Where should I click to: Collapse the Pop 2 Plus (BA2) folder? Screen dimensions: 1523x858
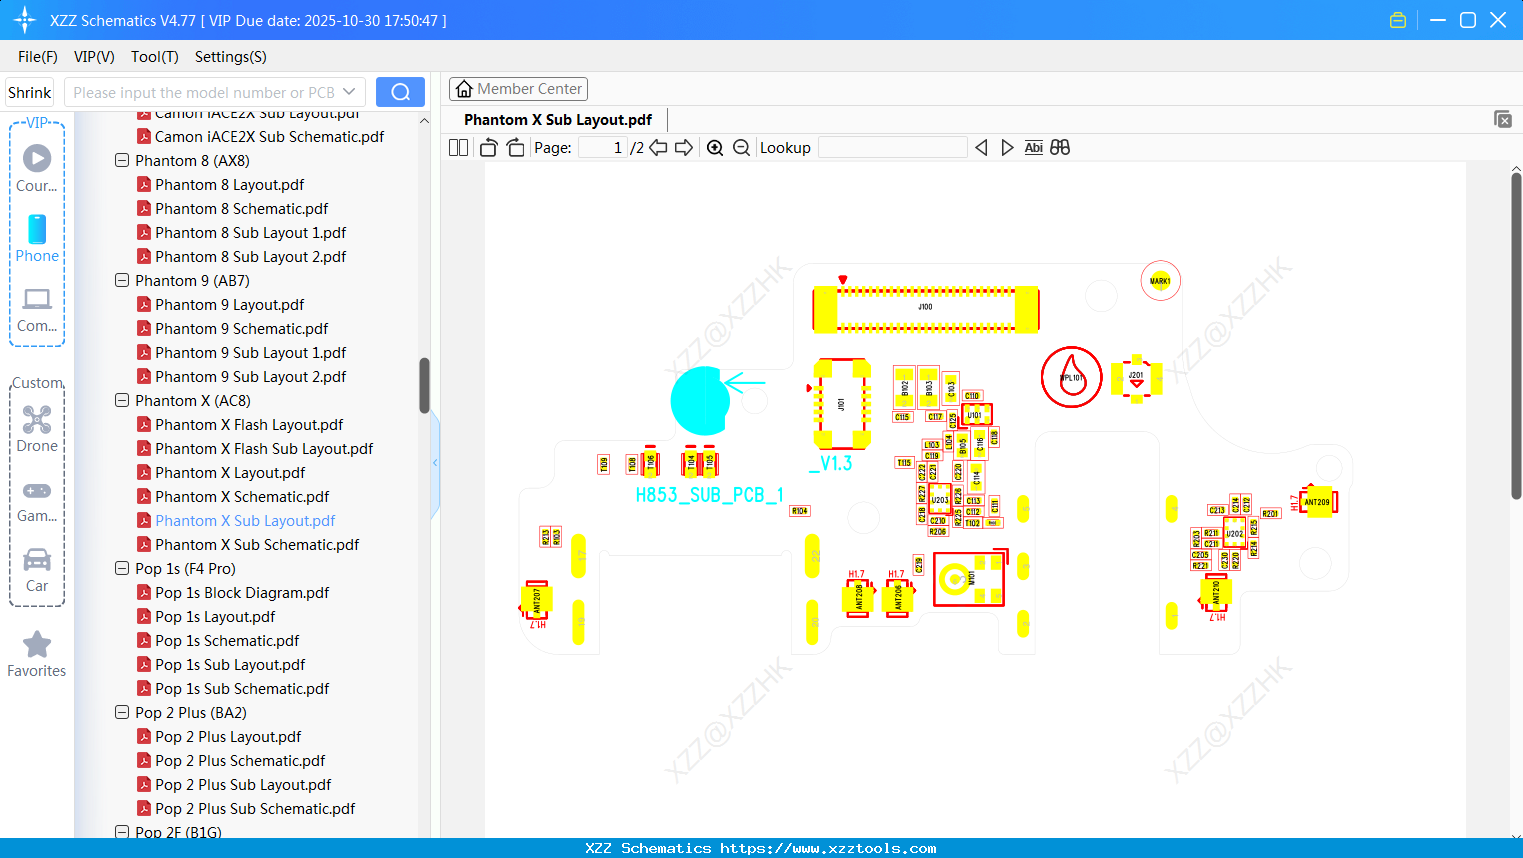click(122, 712)
